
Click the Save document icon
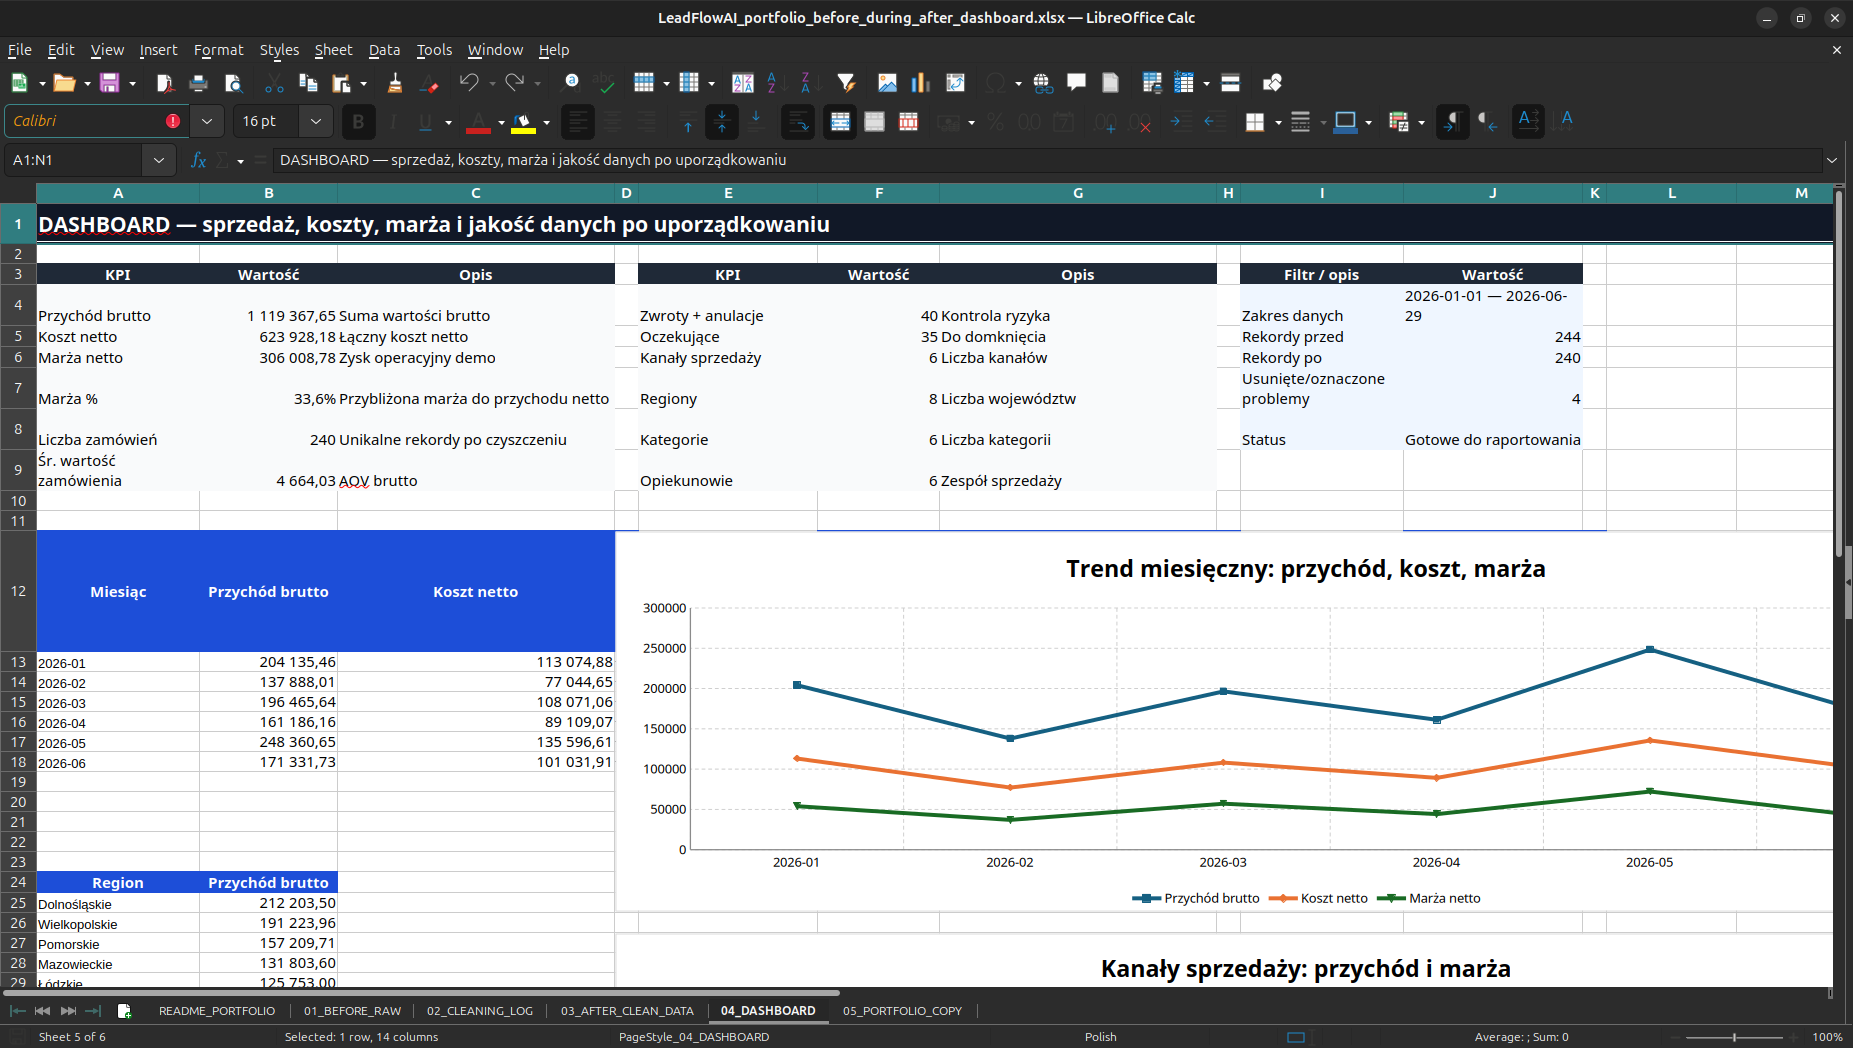[x=109, y=83]
